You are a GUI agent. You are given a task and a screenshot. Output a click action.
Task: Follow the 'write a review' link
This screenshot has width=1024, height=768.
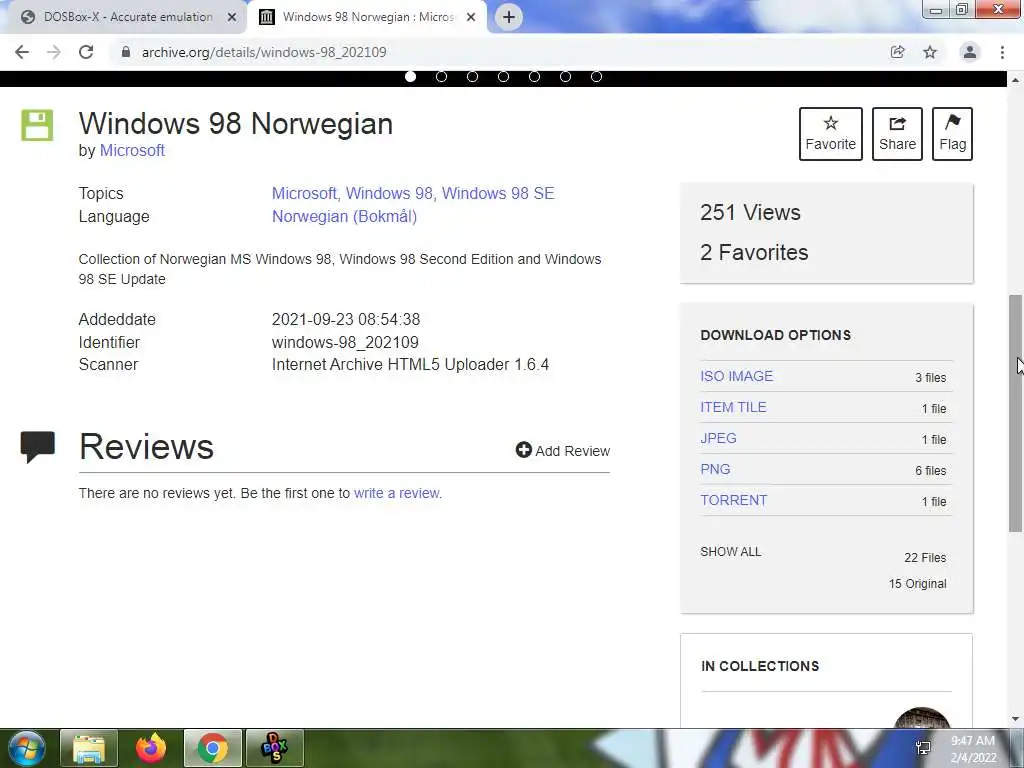point(398,493)
